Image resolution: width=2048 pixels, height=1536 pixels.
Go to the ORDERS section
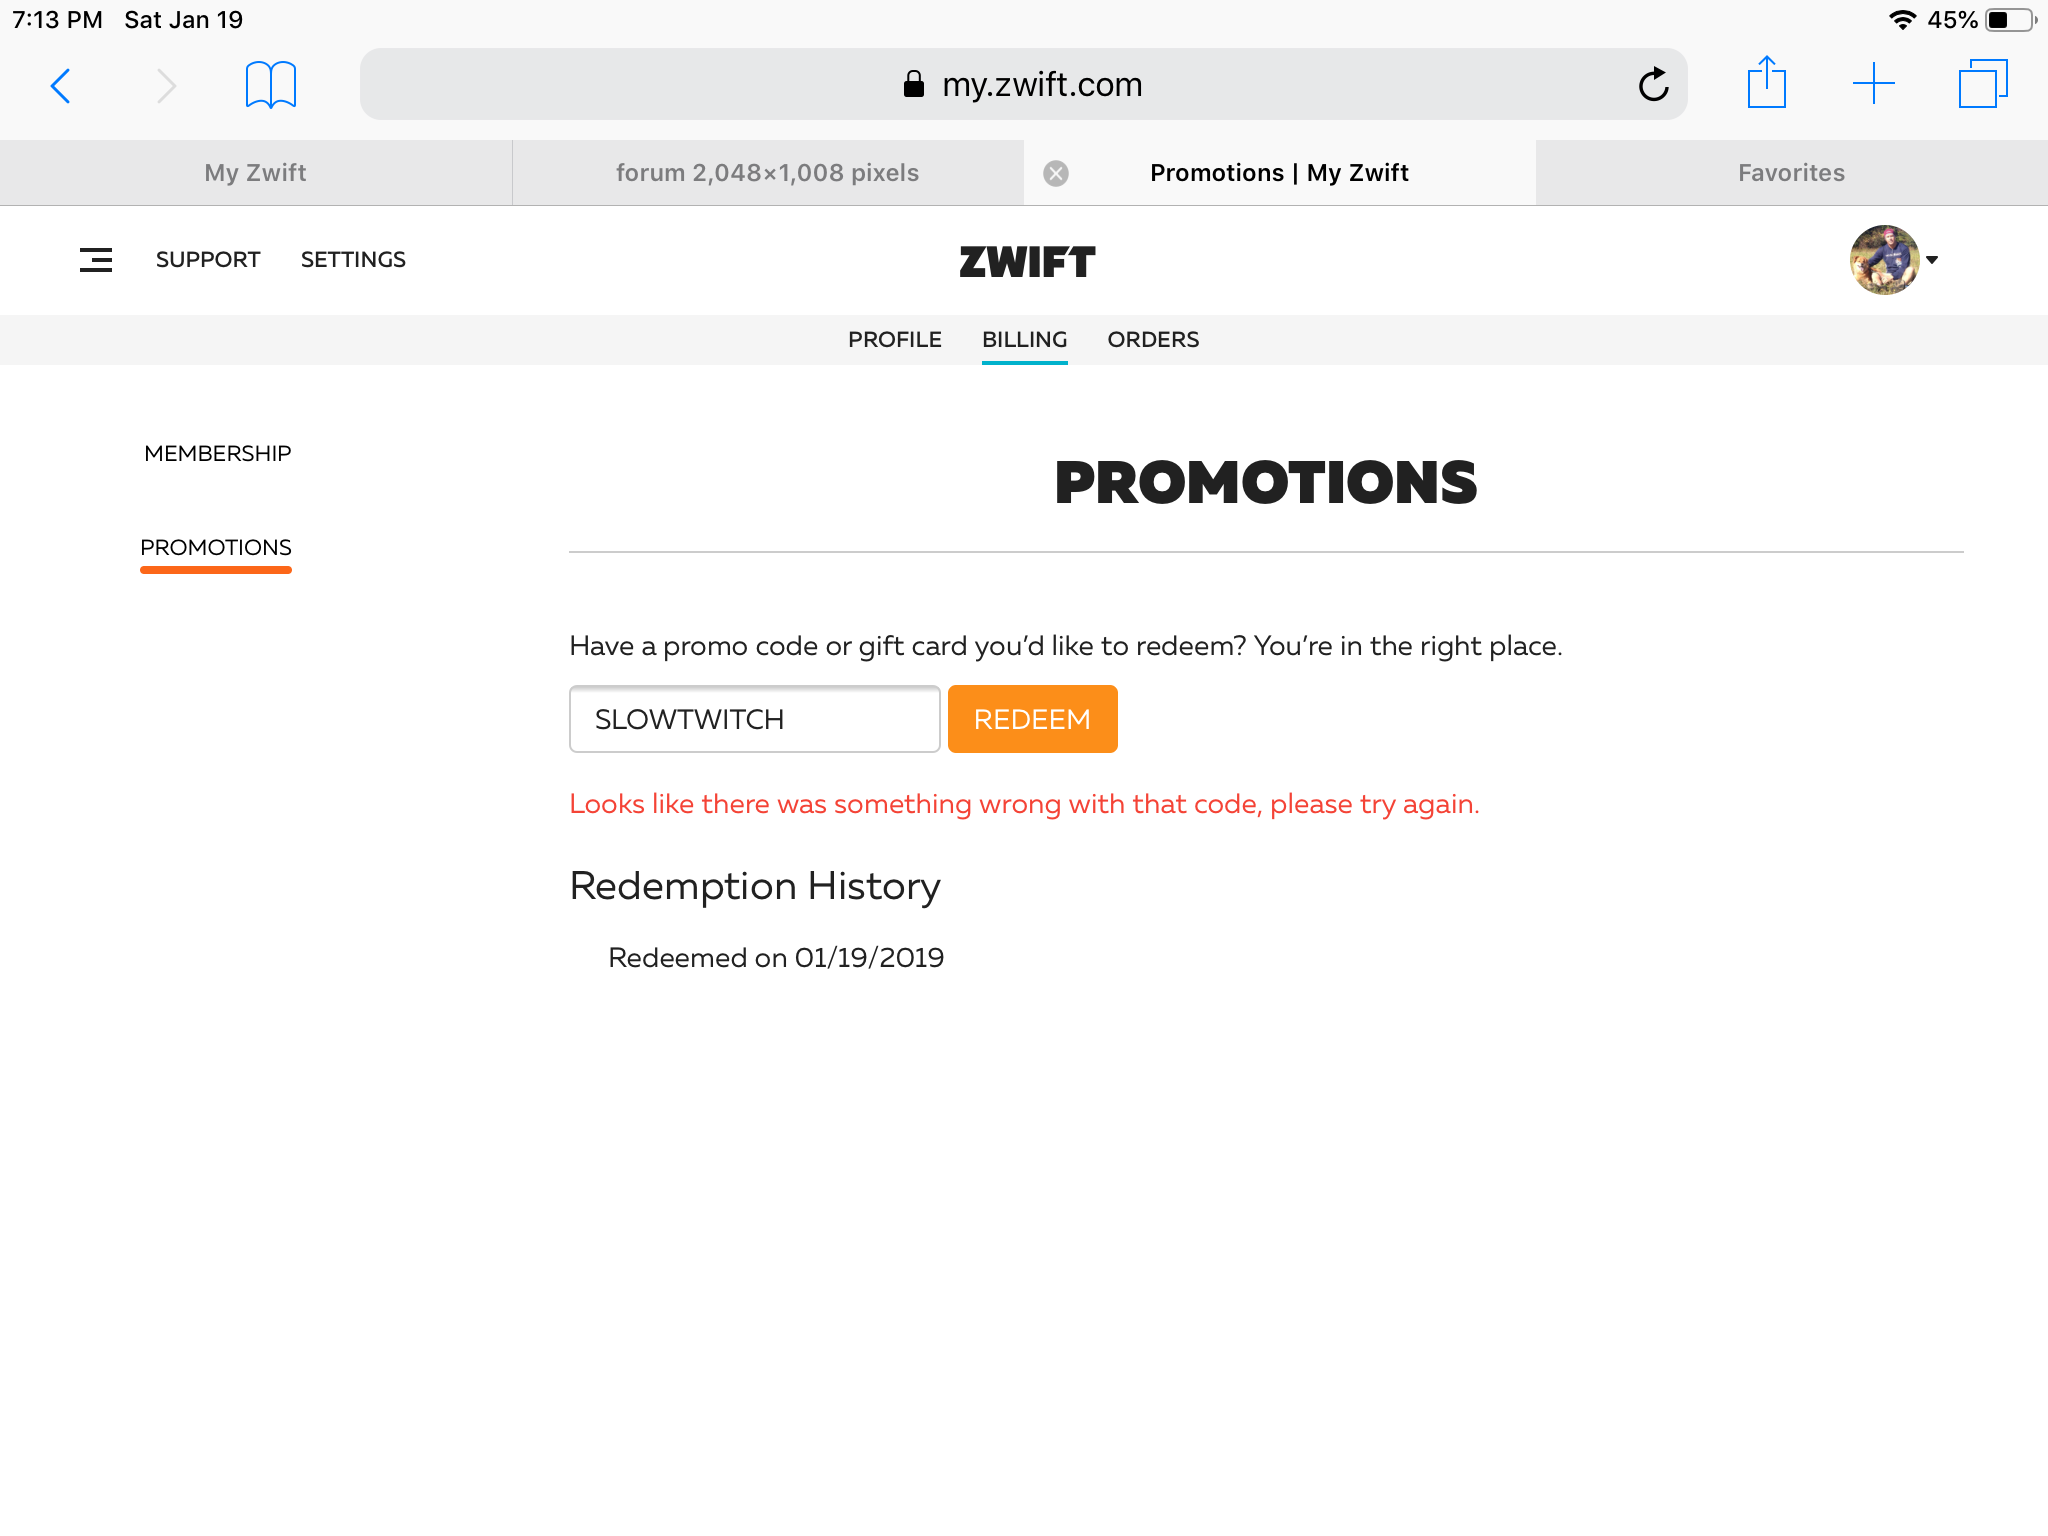[1153, 340]
